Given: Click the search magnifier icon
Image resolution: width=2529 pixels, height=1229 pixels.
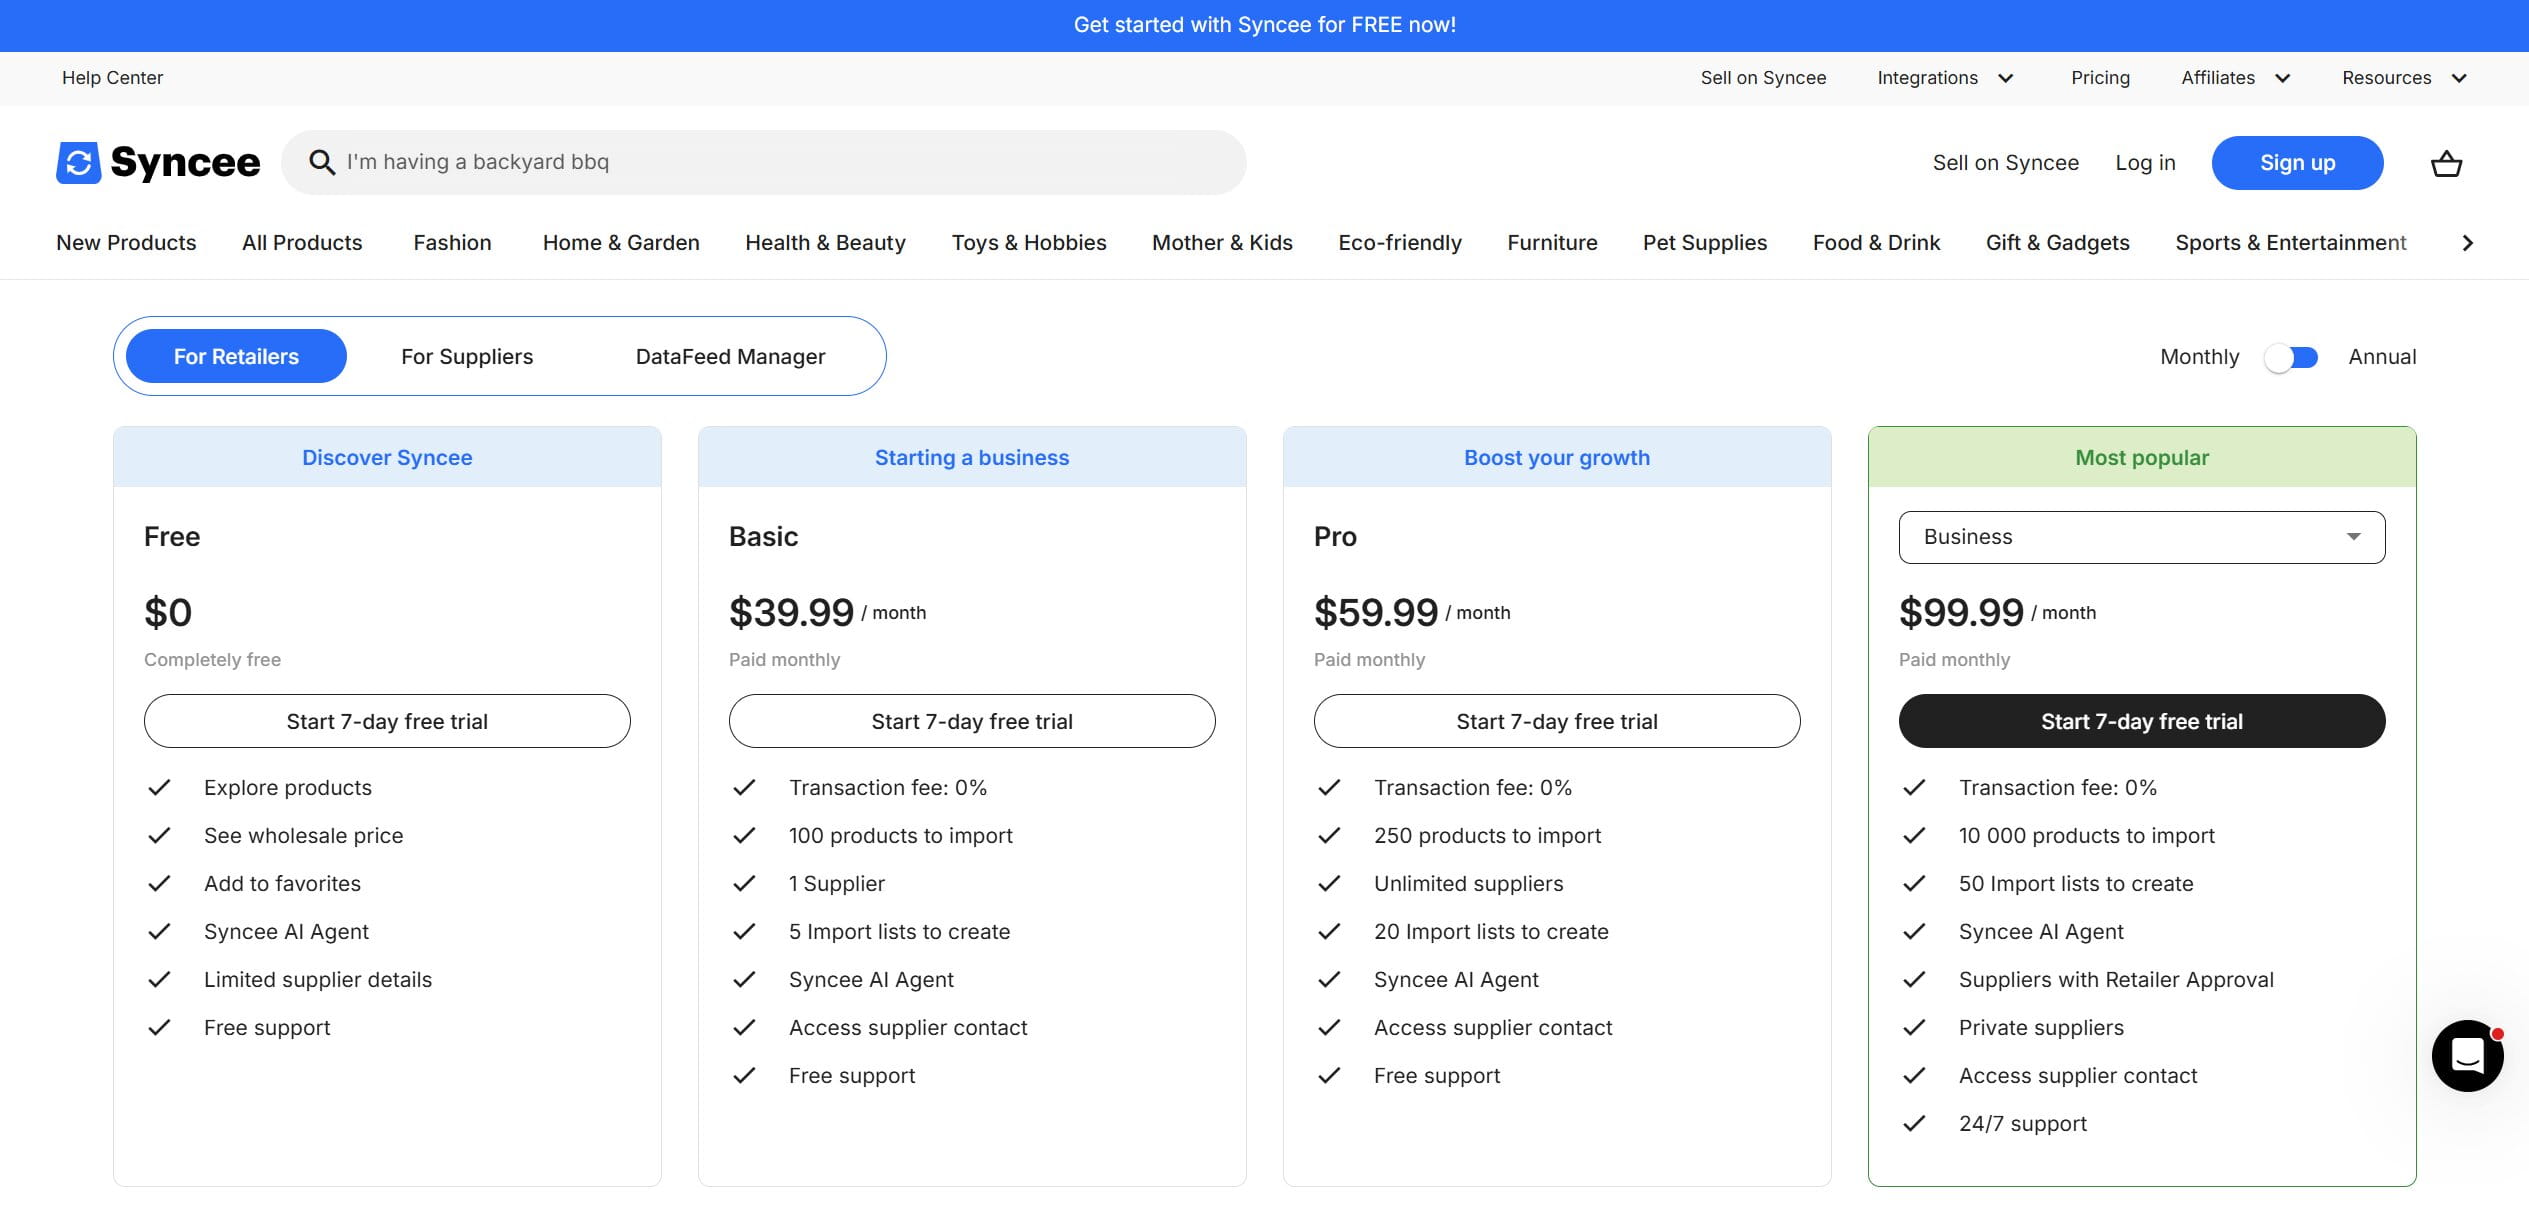Looking at the screenshot, I should 321,162.
